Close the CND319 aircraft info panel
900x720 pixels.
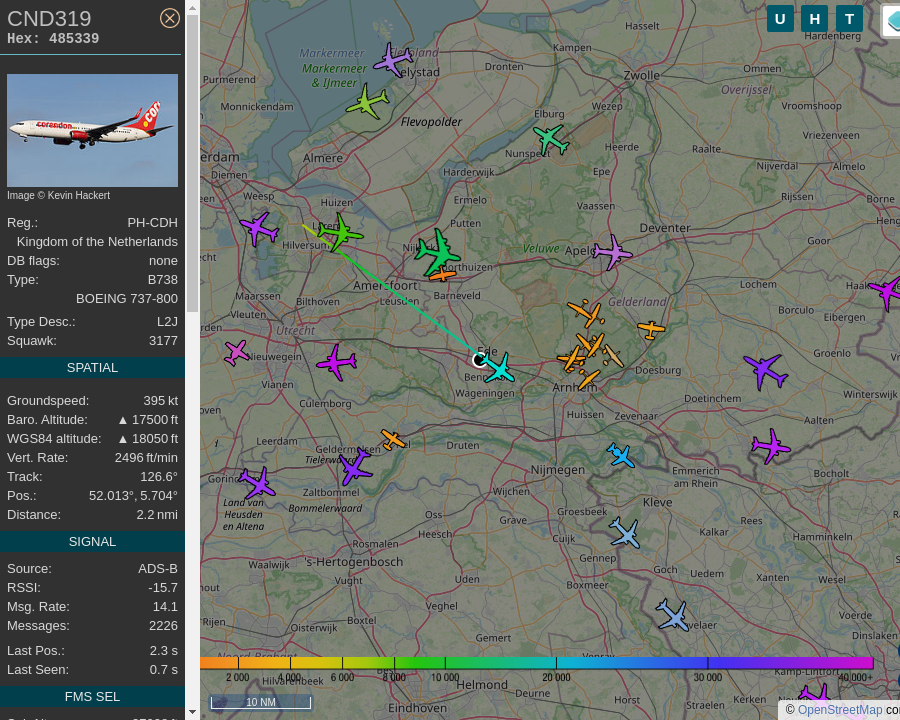169,18
